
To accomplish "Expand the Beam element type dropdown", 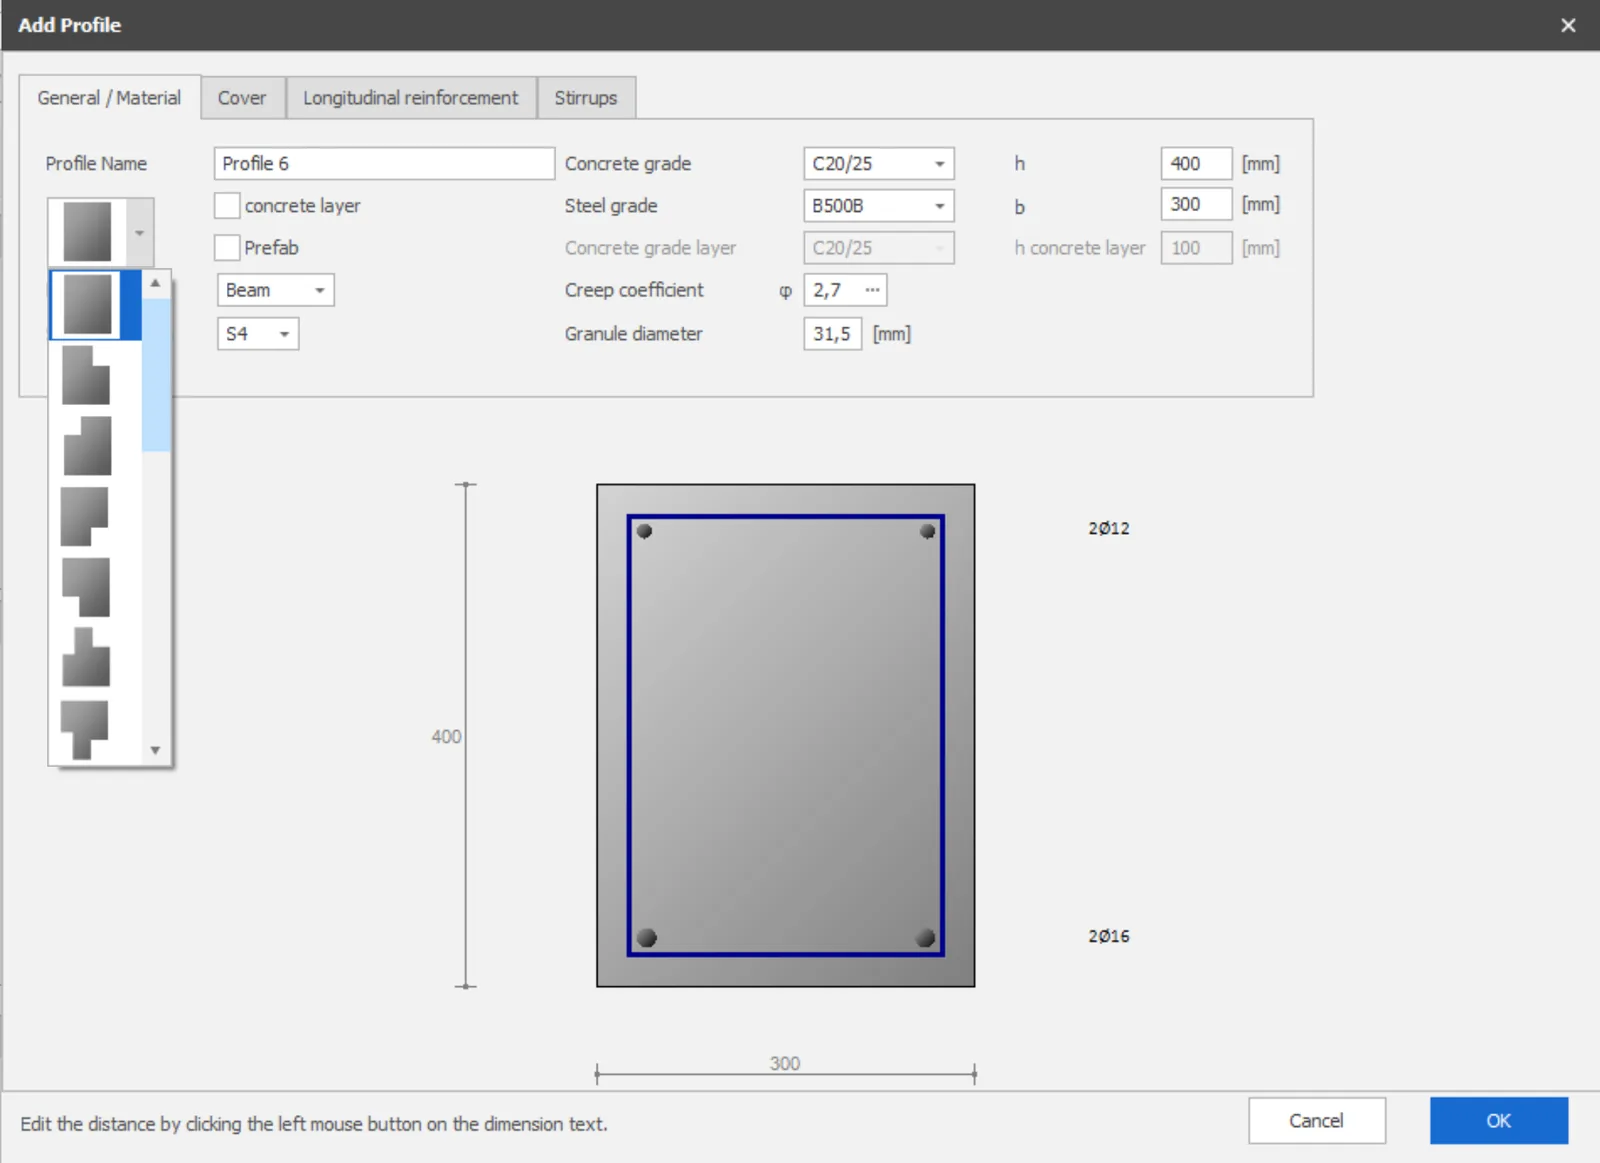I will [x=276, y=290].
